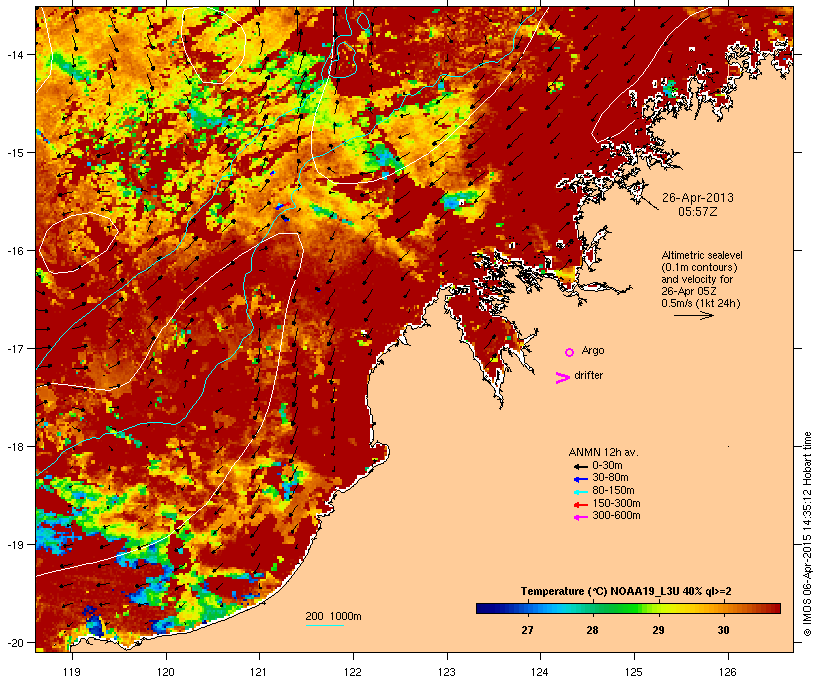Click longitude axis label 126
Image resolution: width=820 pixels, height=680 pixels.
(727, 672)
